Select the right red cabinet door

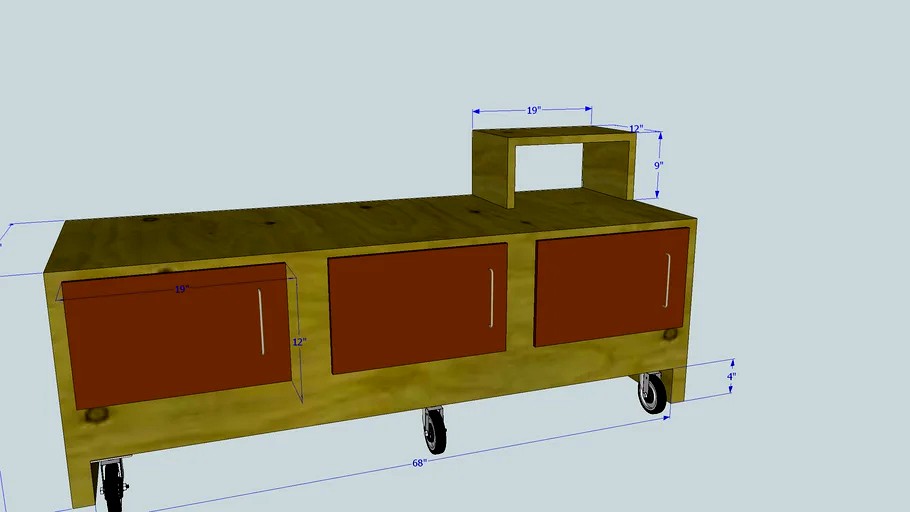[x=612, y=287]
